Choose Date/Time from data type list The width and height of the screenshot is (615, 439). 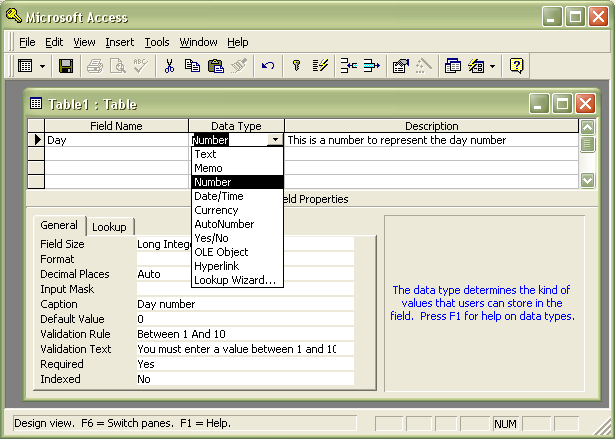237,196
